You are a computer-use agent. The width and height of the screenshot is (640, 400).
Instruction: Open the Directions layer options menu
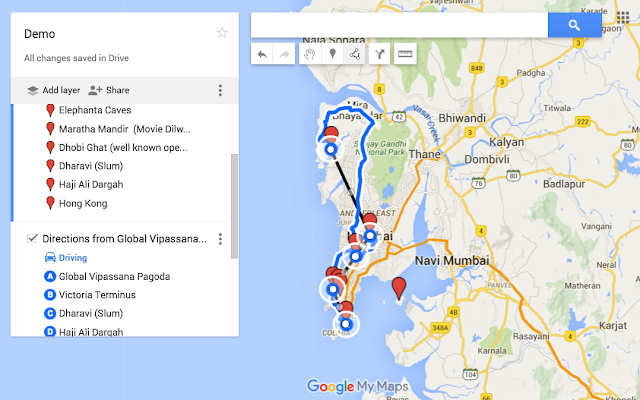[220, 239]
